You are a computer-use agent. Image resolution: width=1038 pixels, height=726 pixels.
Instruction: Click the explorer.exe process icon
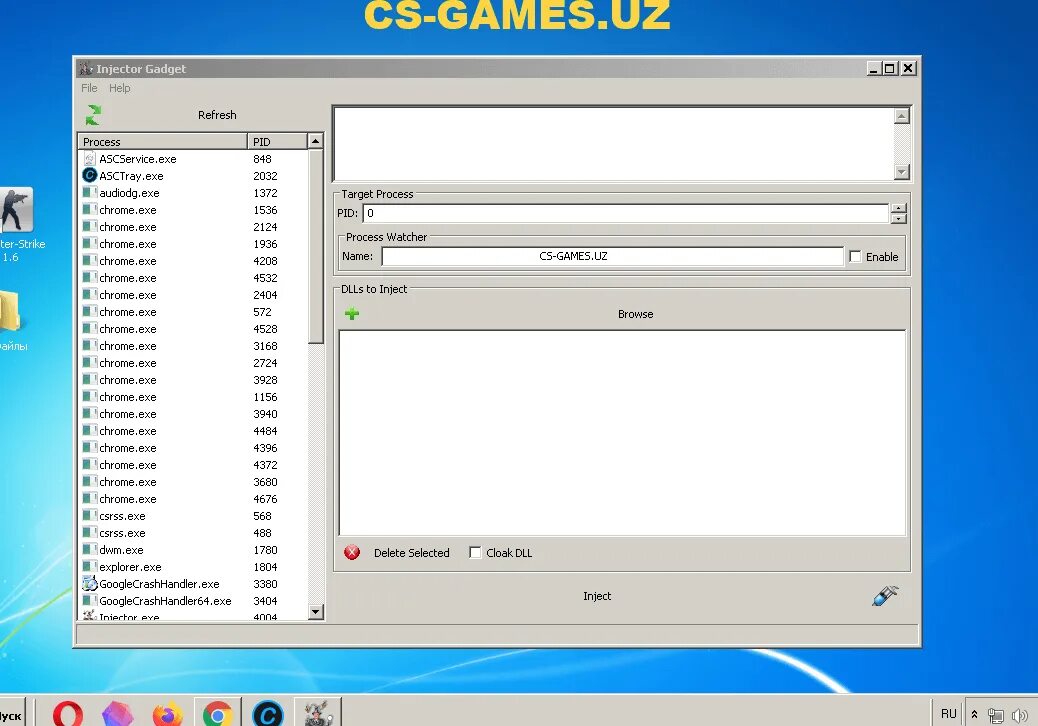(x=89, y=567)
